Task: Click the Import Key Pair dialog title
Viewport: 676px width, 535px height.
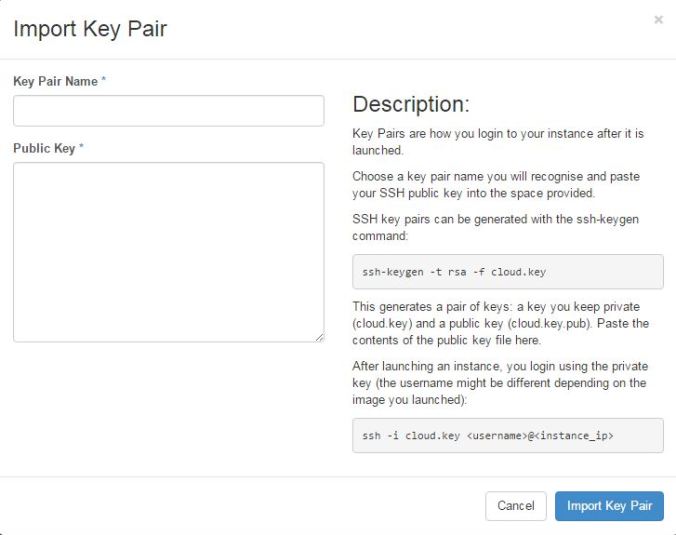Action: [x=90, y=29]
